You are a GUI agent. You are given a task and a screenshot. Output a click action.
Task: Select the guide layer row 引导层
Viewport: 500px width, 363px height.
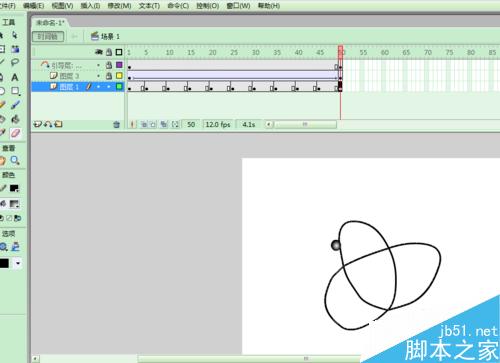coord(78,65)
